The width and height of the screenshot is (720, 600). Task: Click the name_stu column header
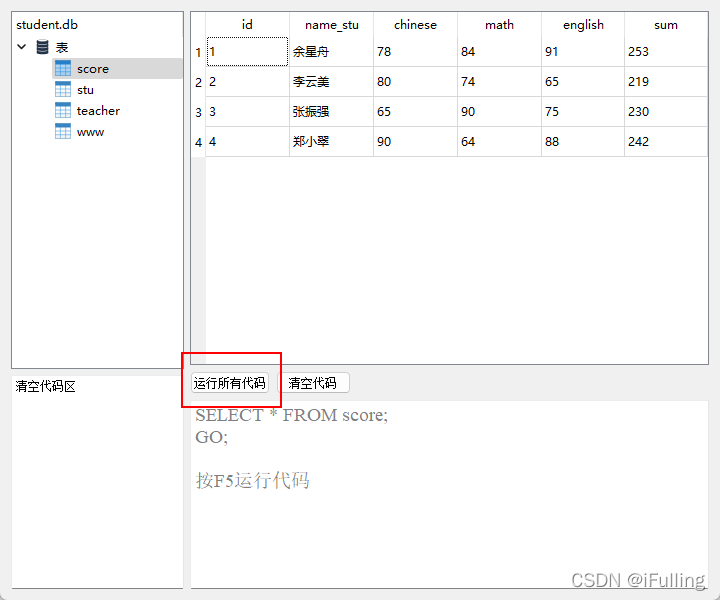[x=332, y=25]
